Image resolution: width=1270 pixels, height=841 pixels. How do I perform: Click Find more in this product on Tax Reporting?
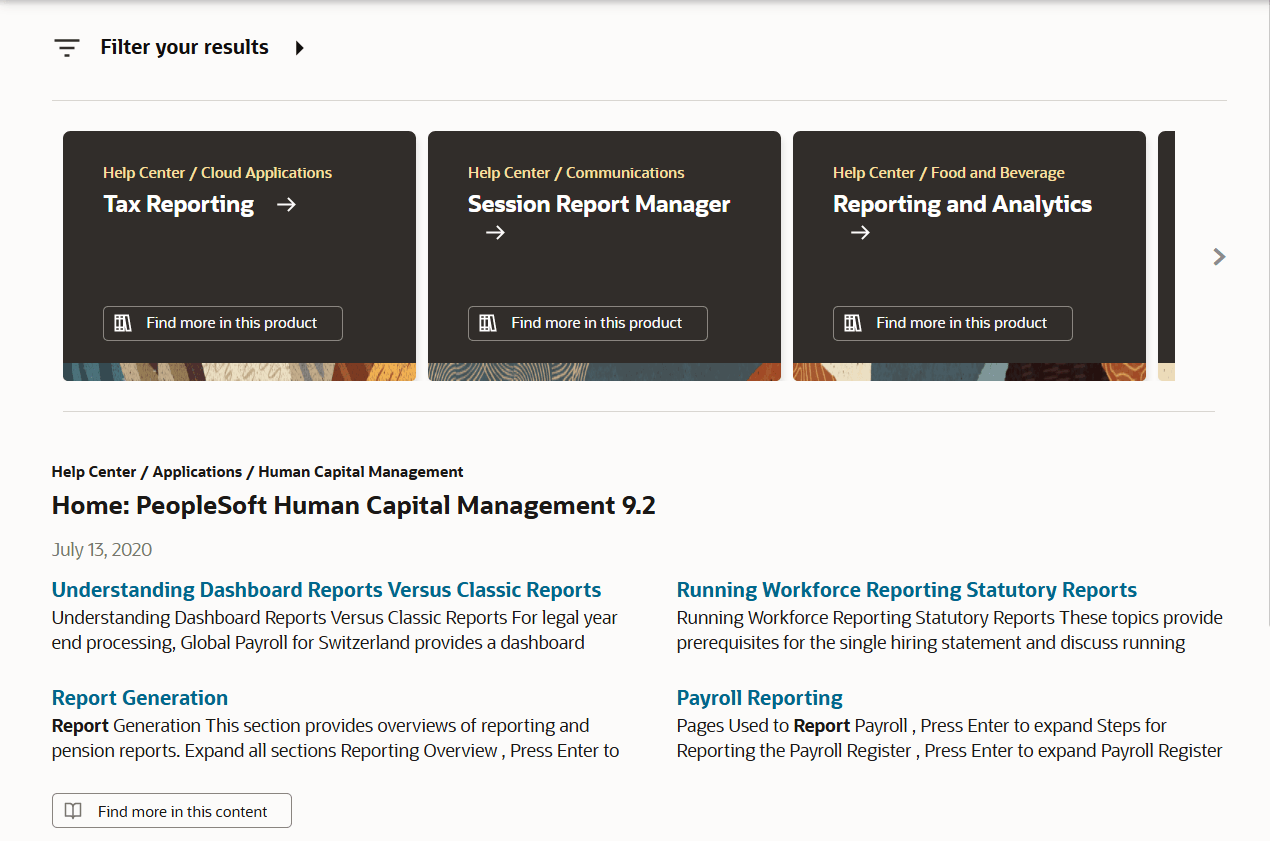(x=222, y=322)
